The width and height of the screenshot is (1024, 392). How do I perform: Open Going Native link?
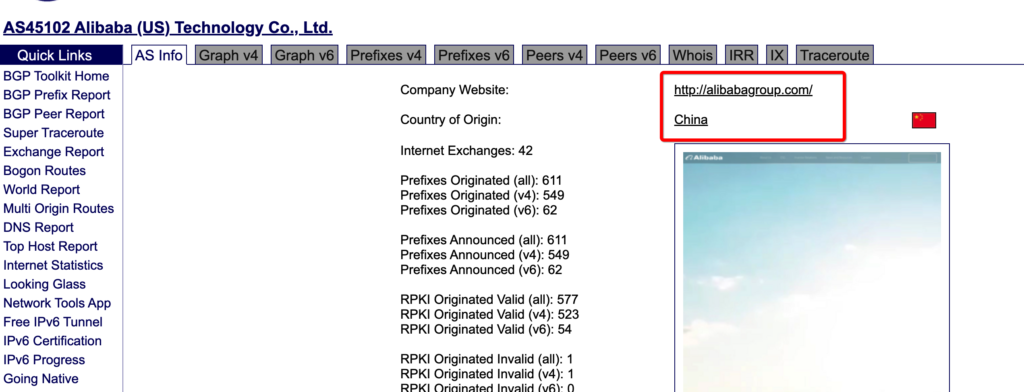40,379
